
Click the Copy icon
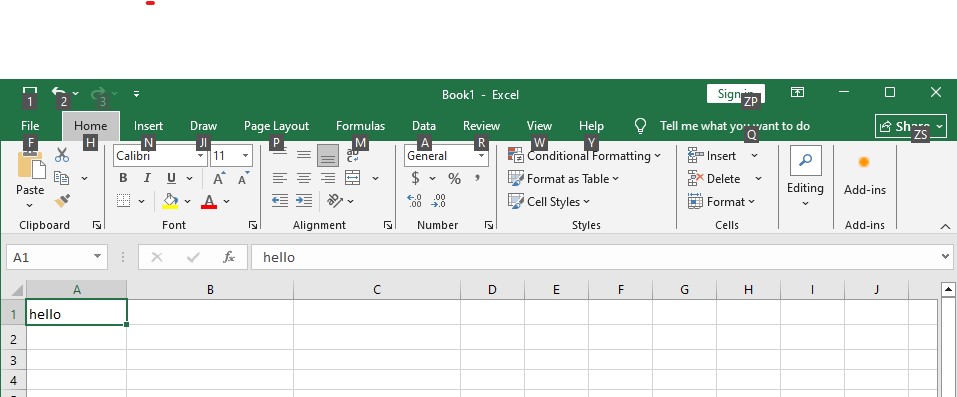62,178
